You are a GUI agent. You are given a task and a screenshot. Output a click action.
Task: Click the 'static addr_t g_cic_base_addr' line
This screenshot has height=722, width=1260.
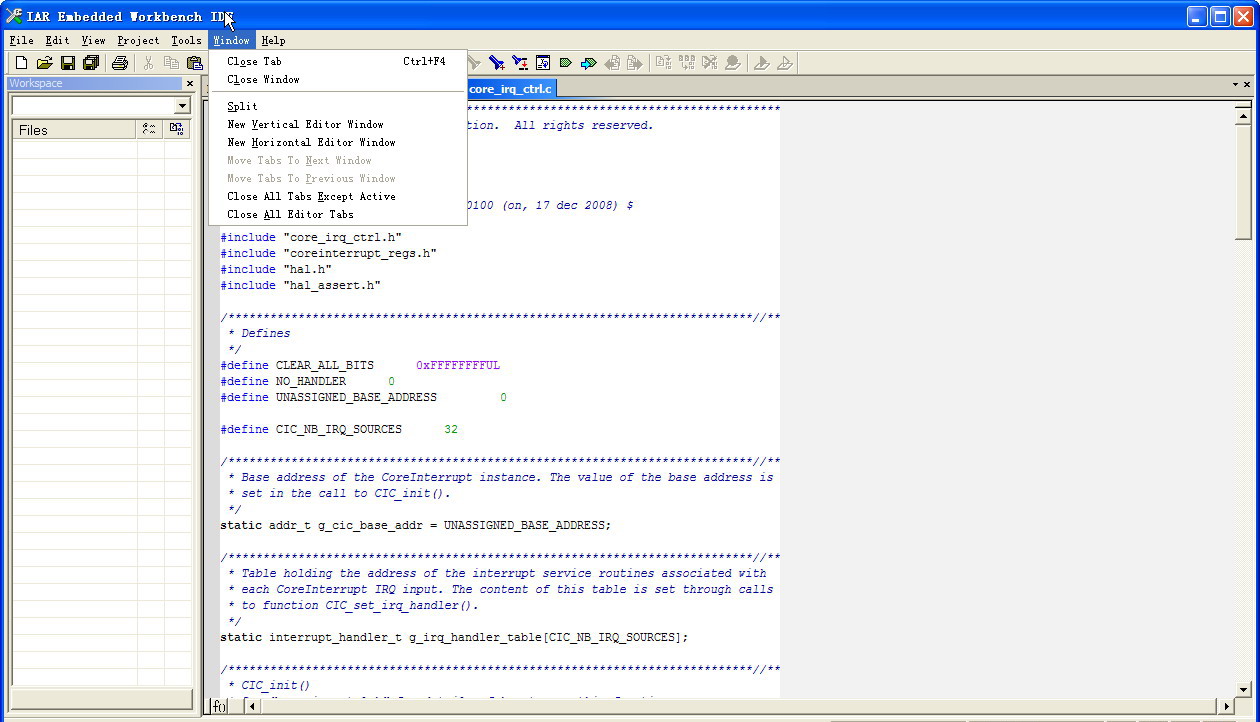(415, 525)
